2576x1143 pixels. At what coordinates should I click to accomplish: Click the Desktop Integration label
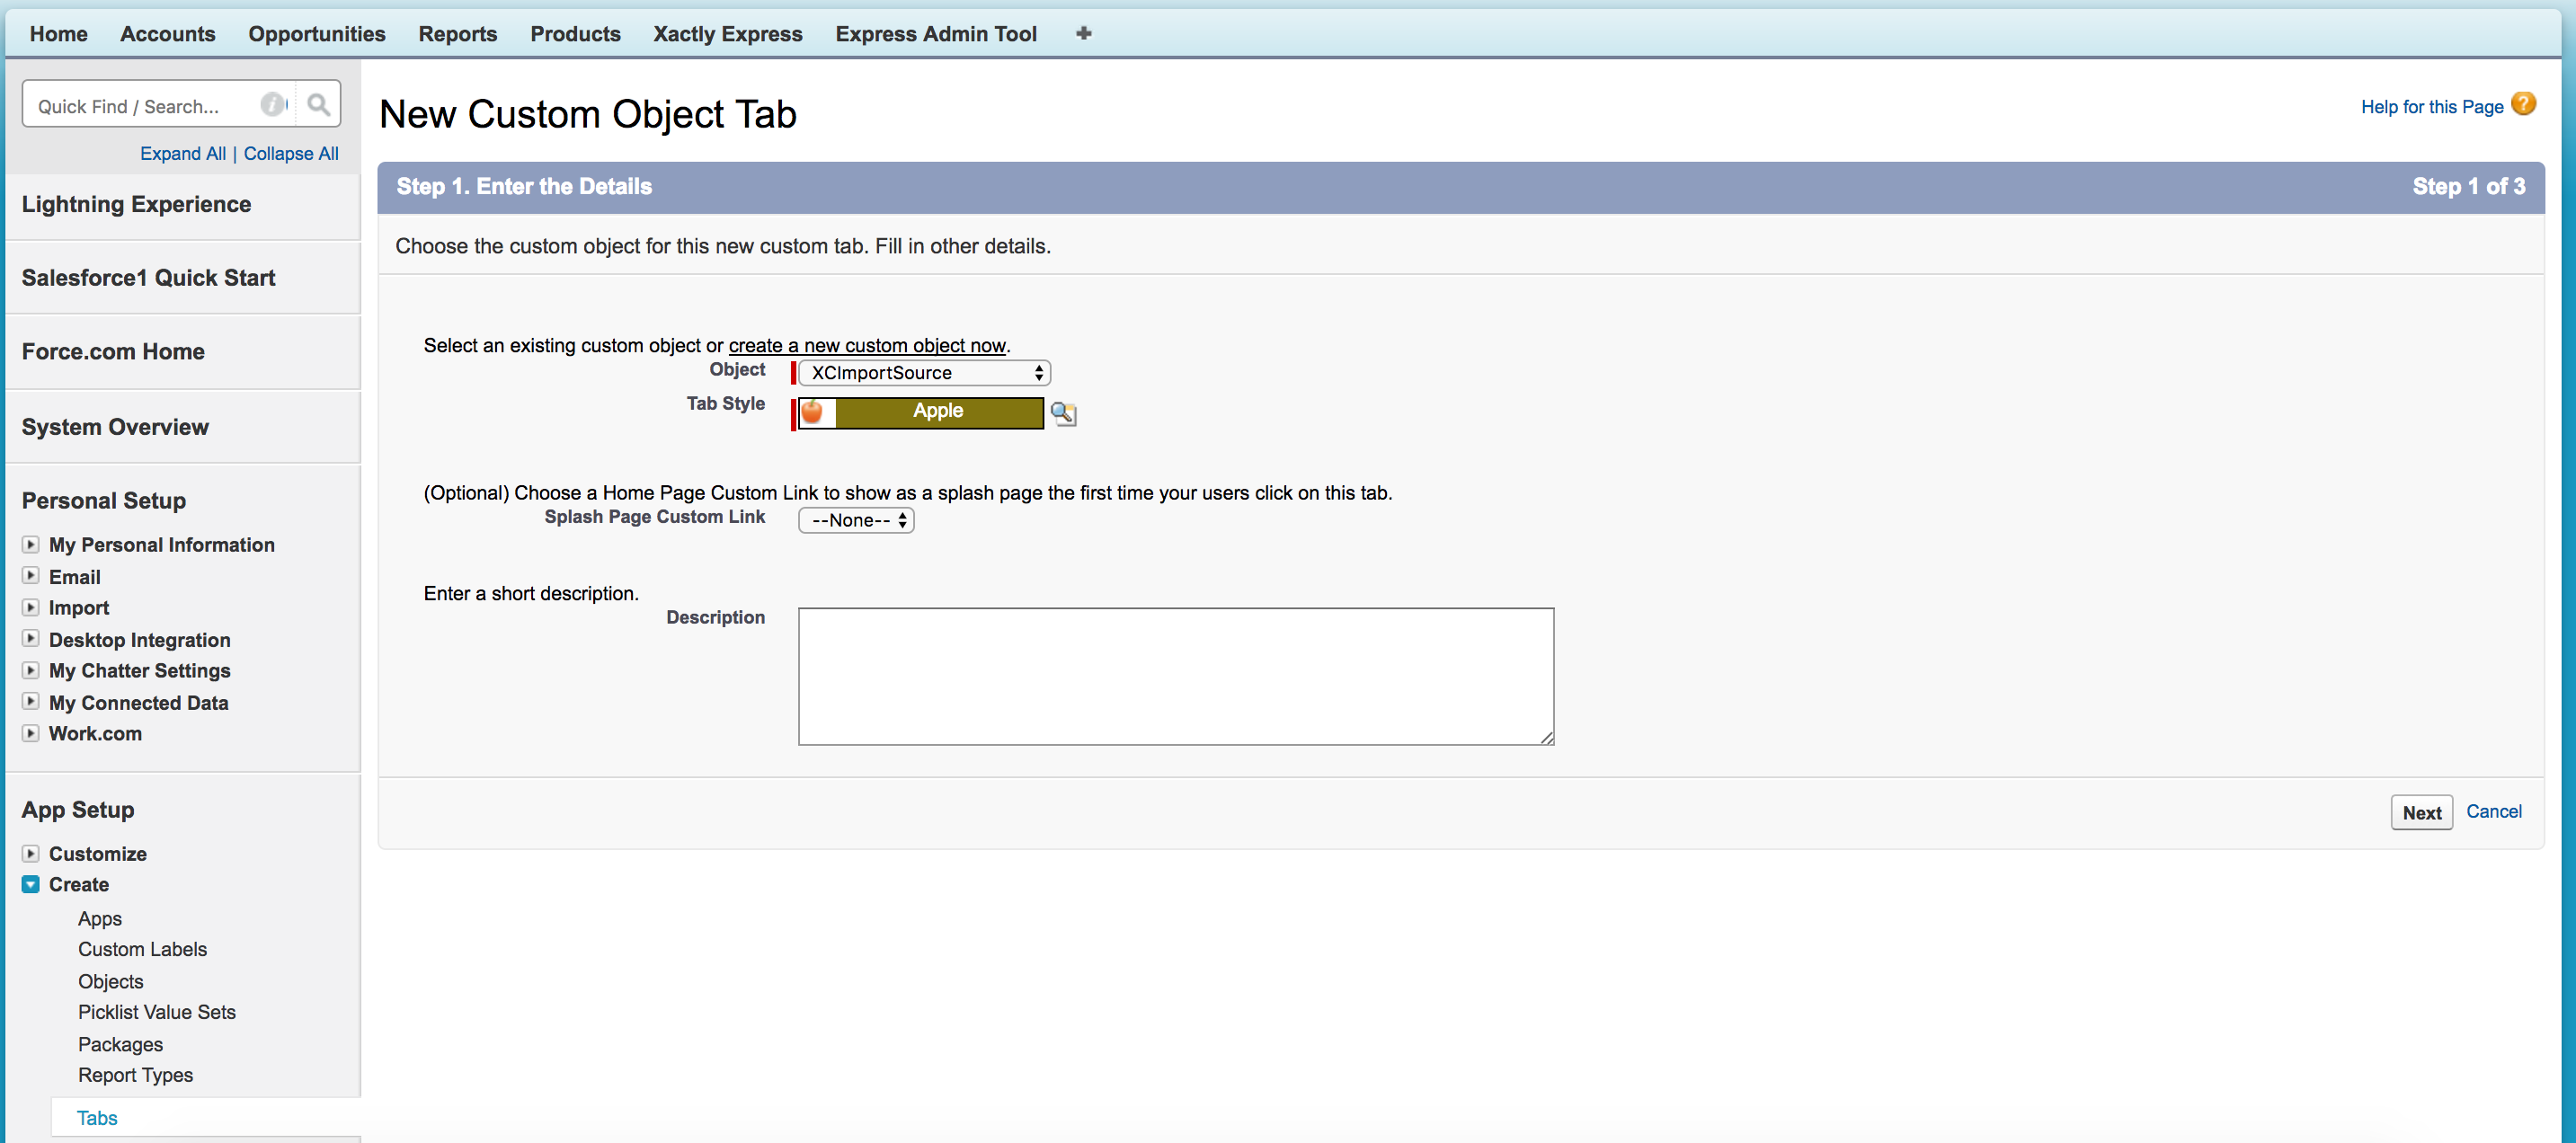click(x=140, y=639)
